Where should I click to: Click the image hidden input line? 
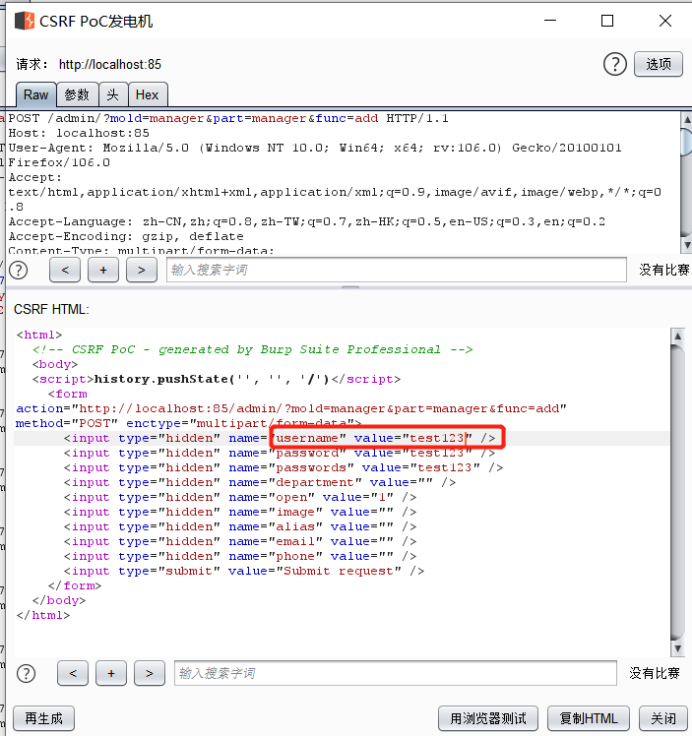pyautogui.click(x=240, y=512)
